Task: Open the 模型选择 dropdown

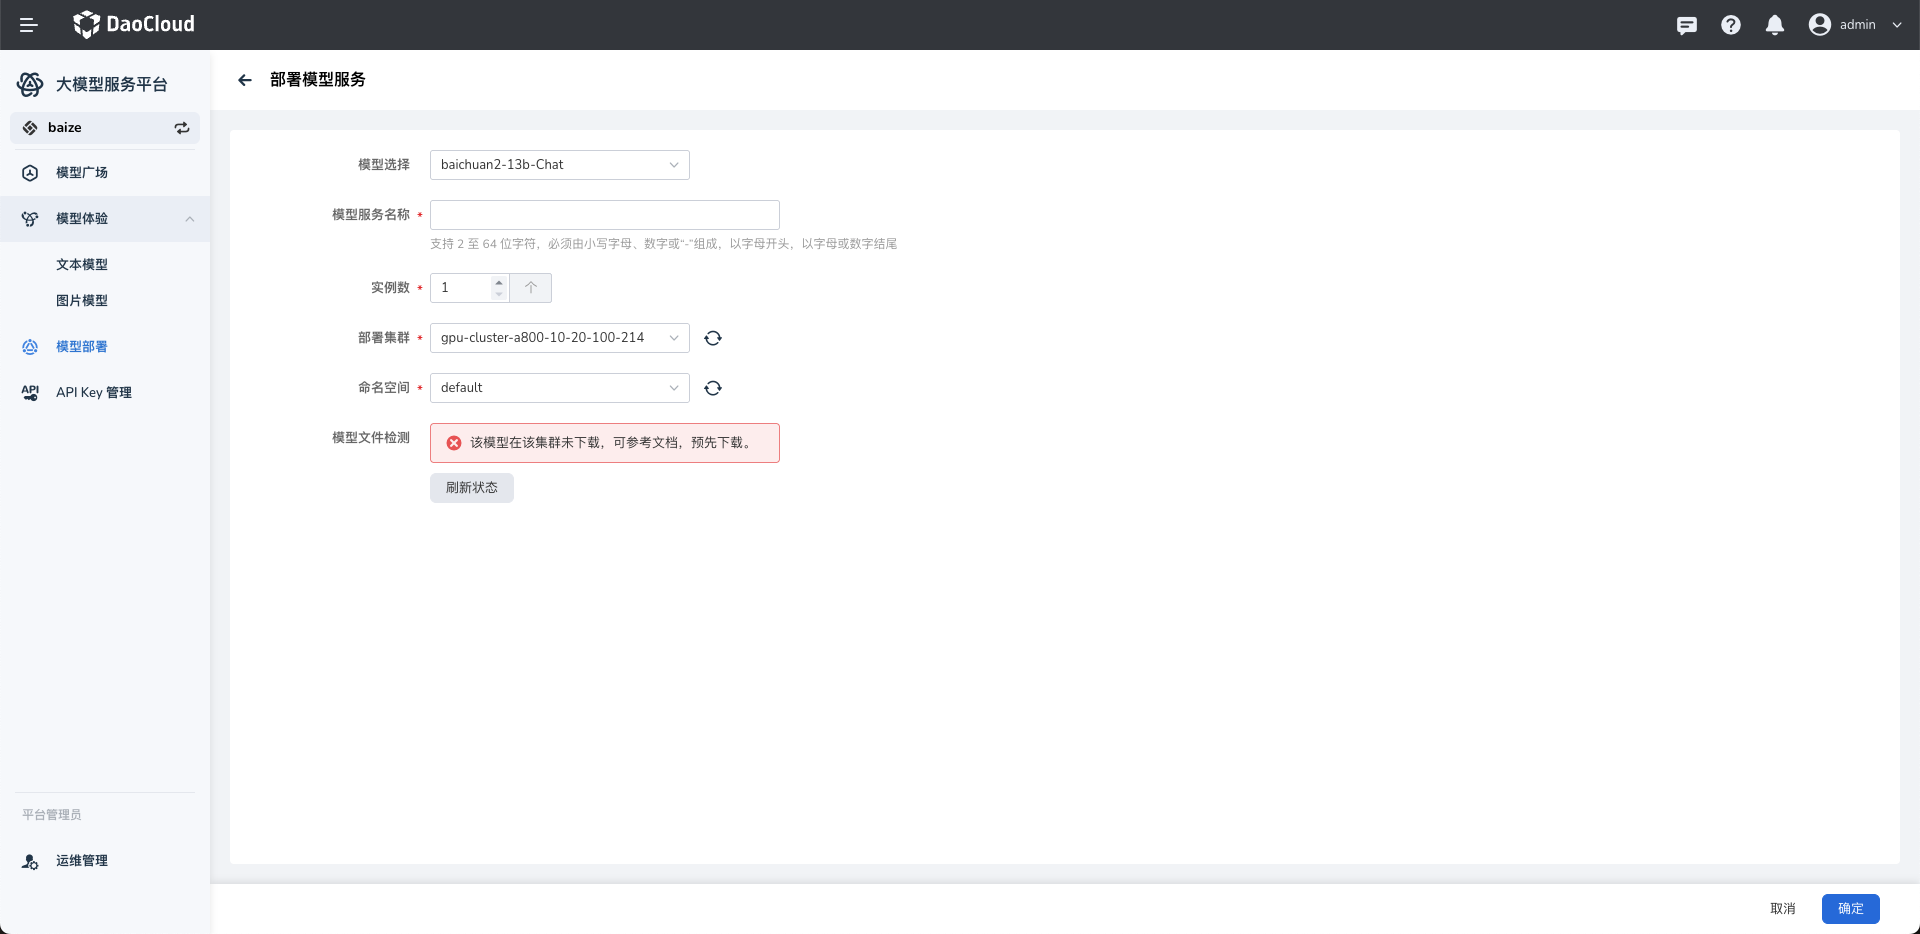Action: pos(559,165)
